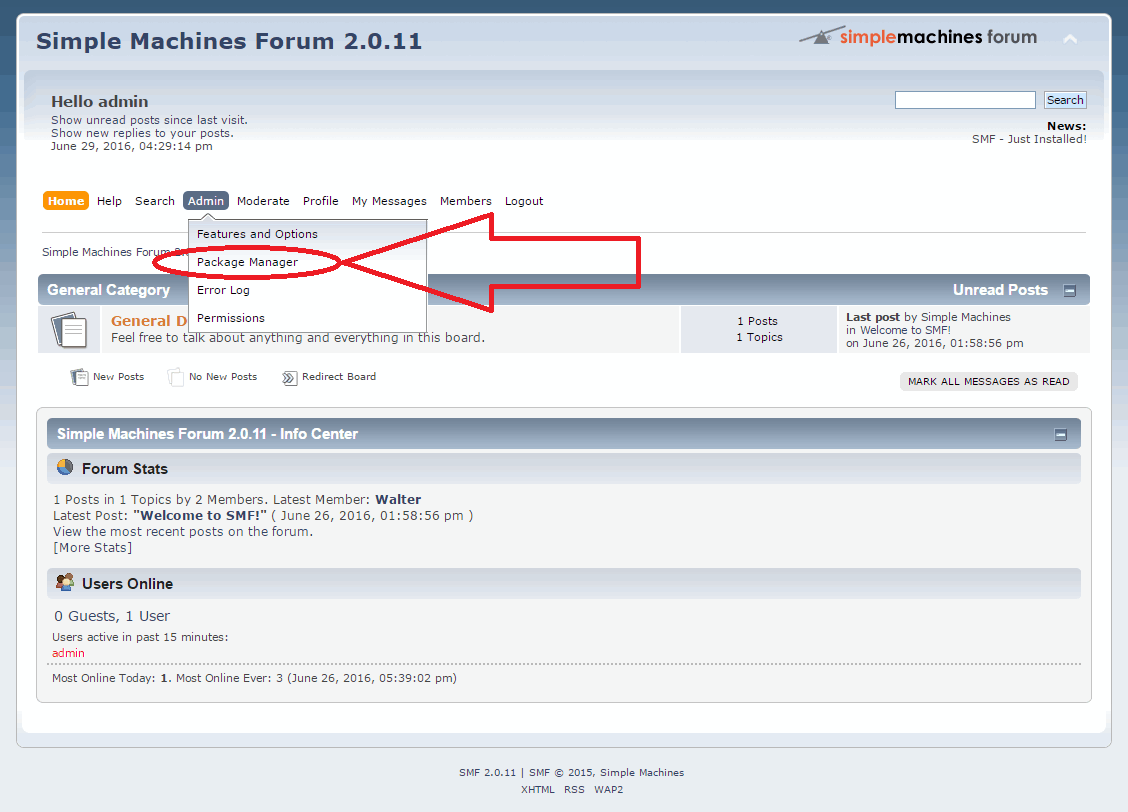Click the Users Online people icon

(64, 583)
